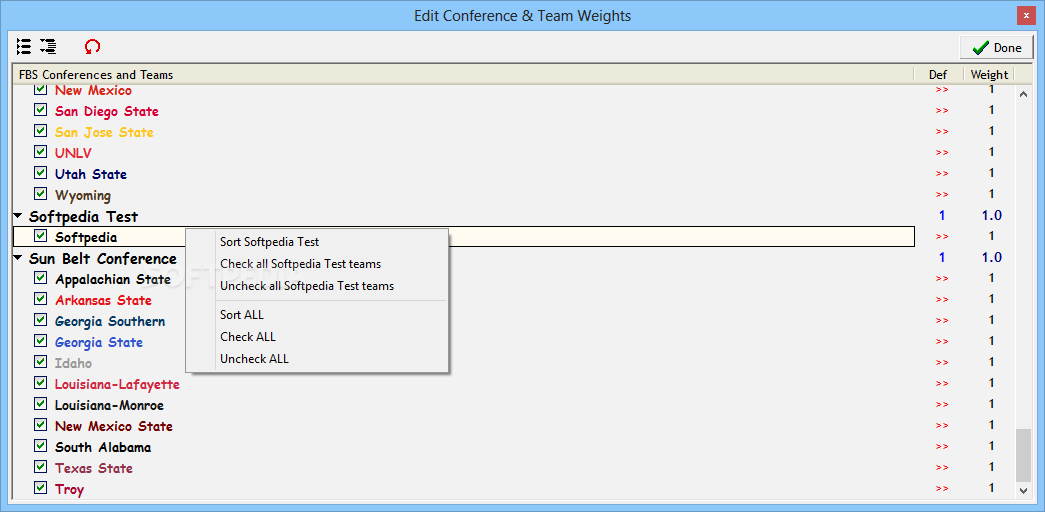This screenshot has height=512, width=1045.
Task: Click the collapse all conferences toolbar icon
Action: click(48, 46)
